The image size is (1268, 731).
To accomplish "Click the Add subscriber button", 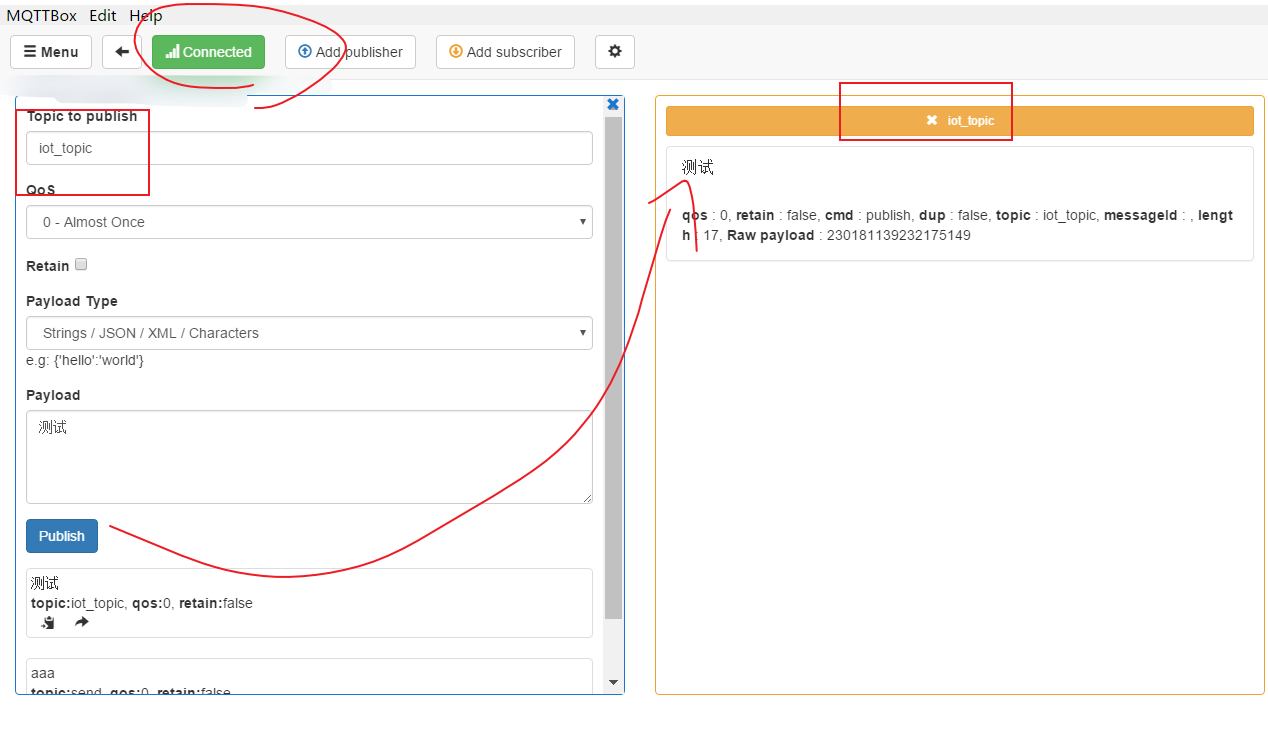I will (505, 51).
